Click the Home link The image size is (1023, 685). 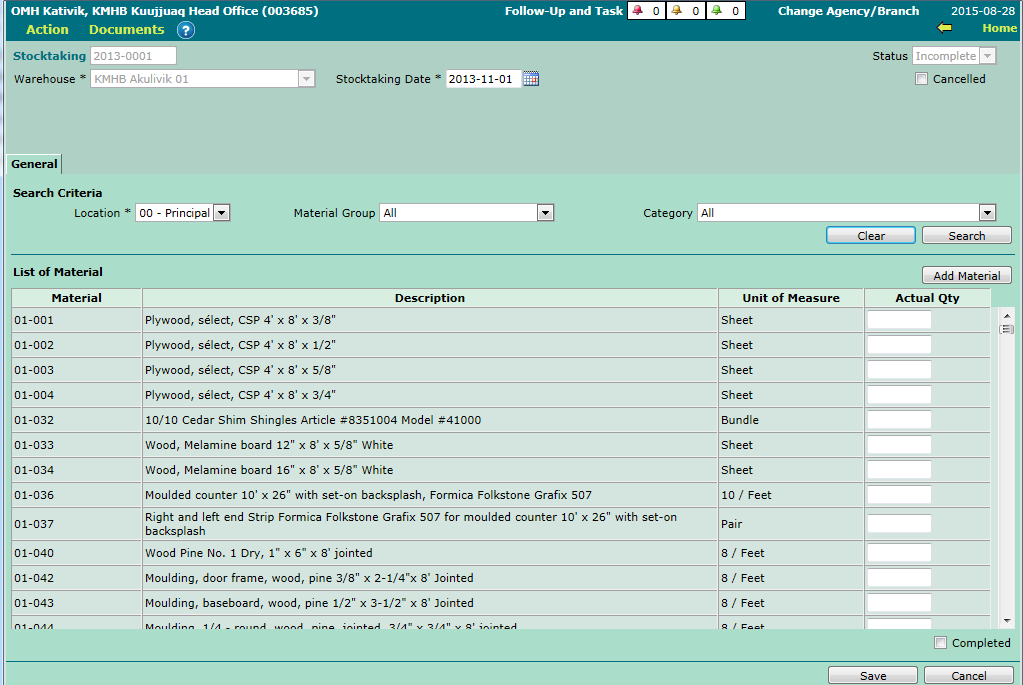click(x=999, y=28)
